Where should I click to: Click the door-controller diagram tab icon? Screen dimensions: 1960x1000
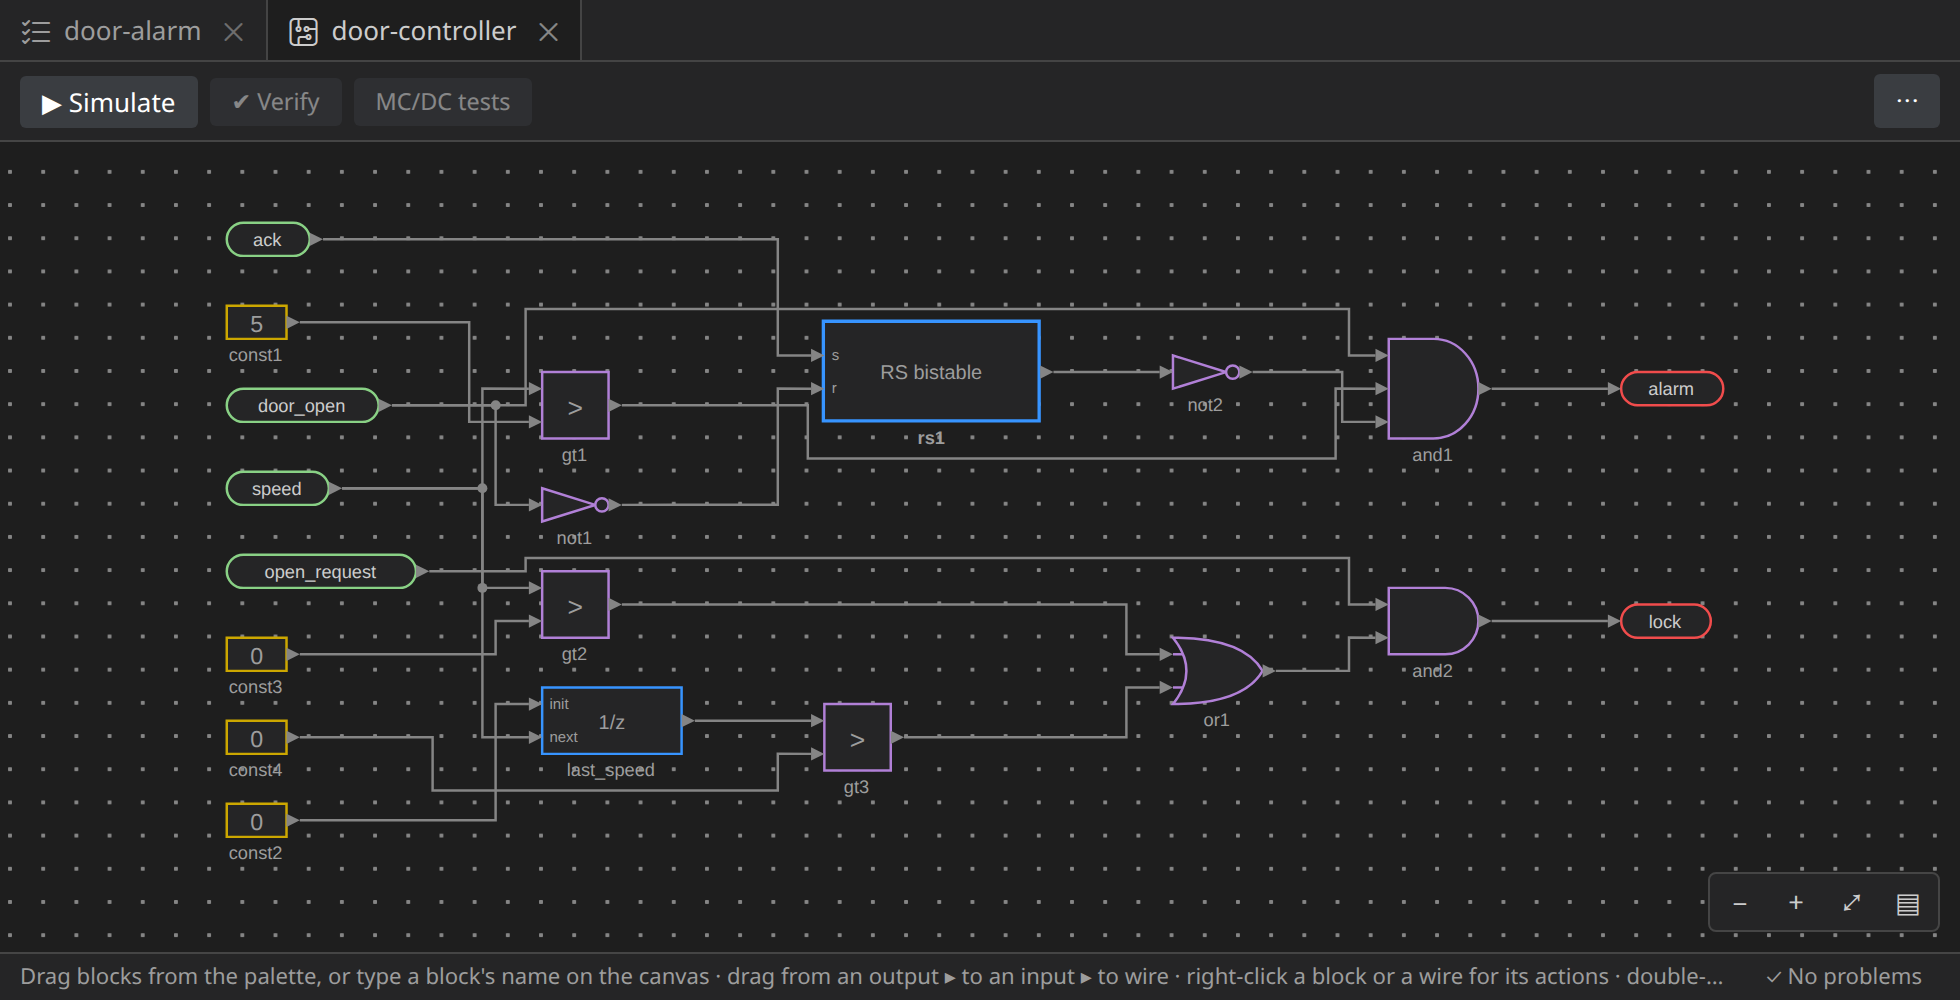click(303, 32)
